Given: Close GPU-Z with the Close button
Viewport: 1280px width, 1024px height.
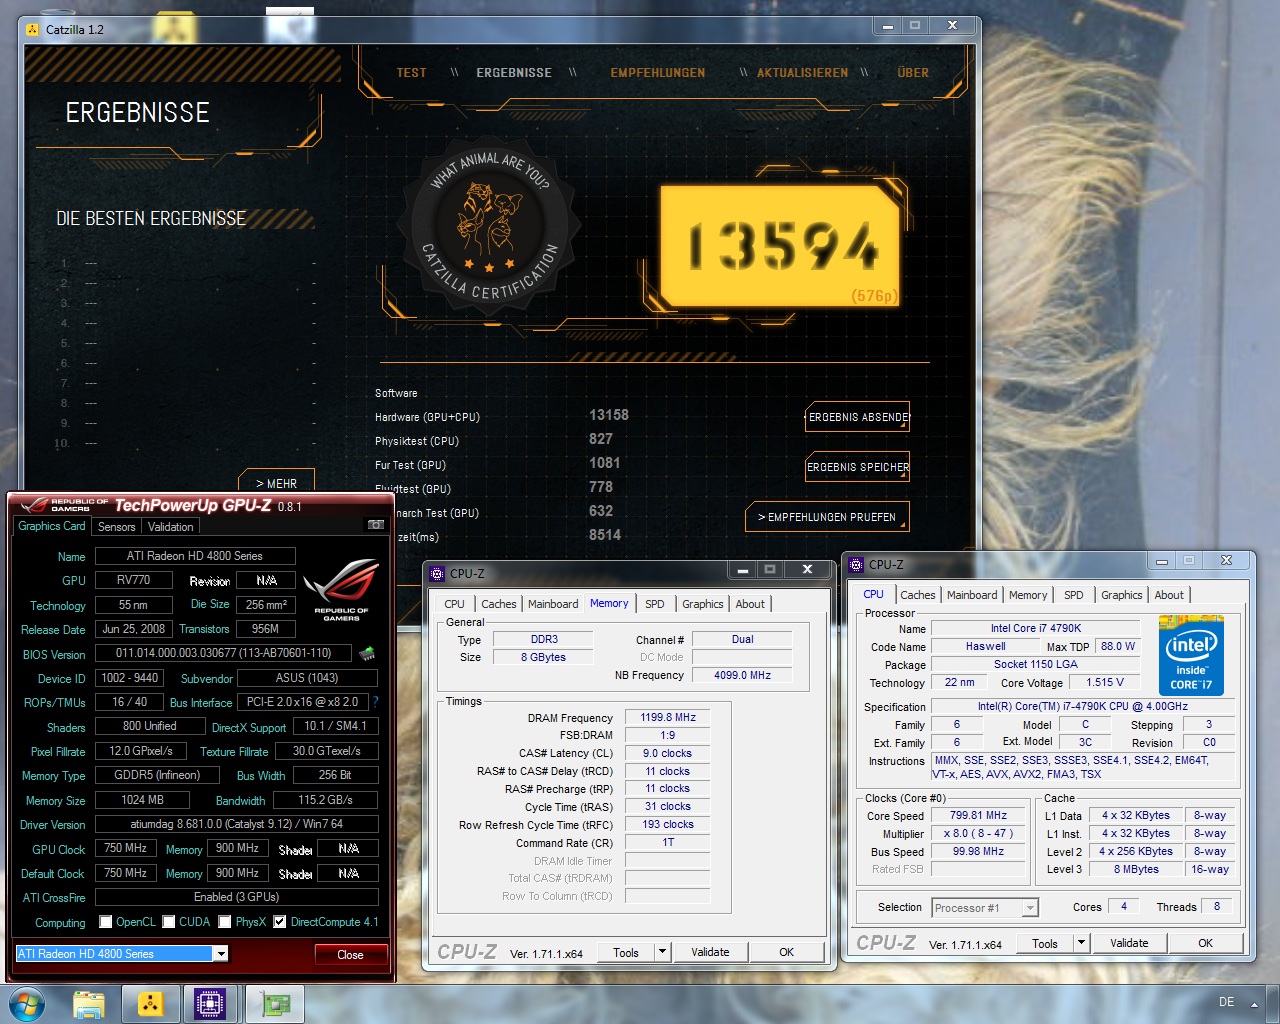Looking at the screenshot, I should [350, 955].
